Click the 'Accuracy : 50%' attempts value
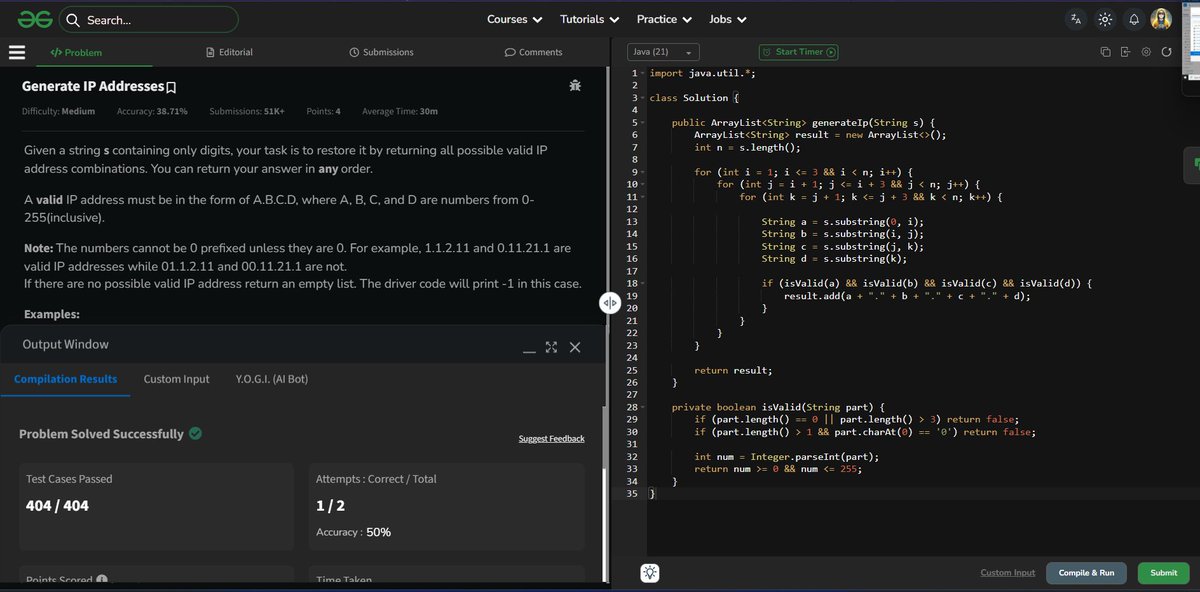 point(353,532)
